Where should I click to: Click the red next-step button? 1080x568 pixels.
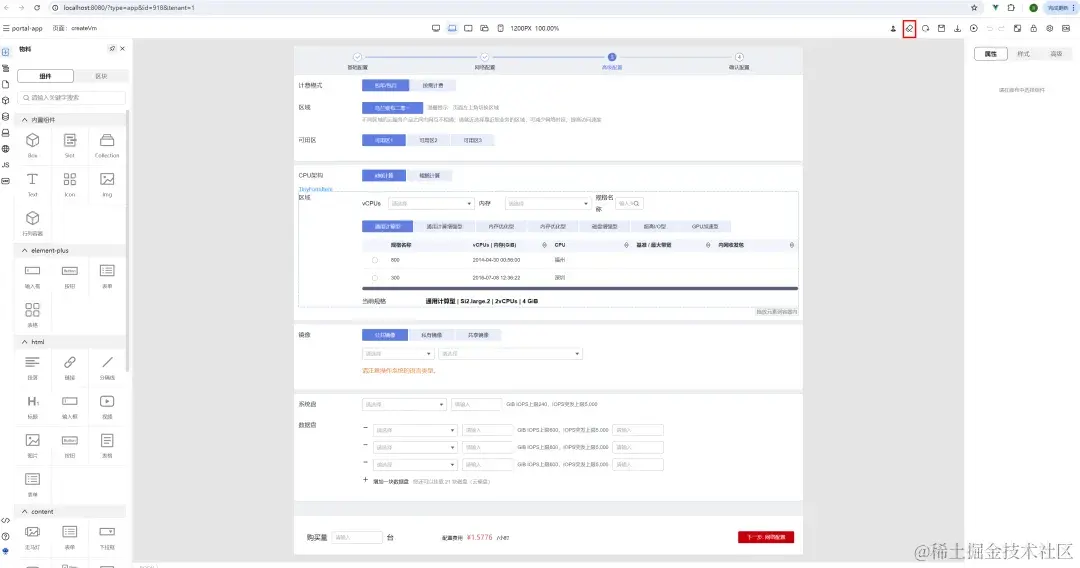[x=765, y=537]
